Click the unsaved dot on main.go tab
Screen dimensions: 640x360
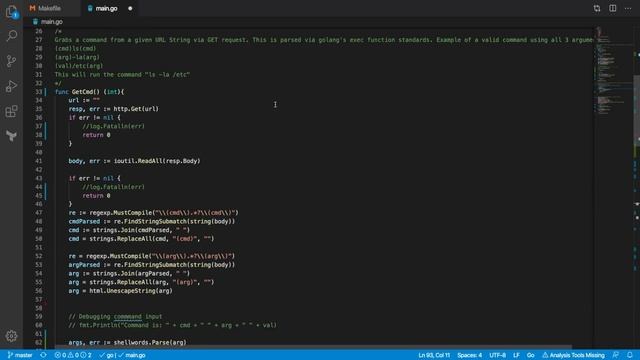point(130,8)
